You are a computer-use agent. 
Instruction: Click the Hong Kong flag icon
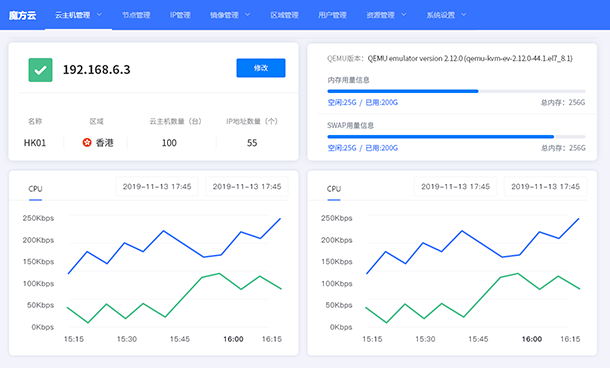(87, 143)
